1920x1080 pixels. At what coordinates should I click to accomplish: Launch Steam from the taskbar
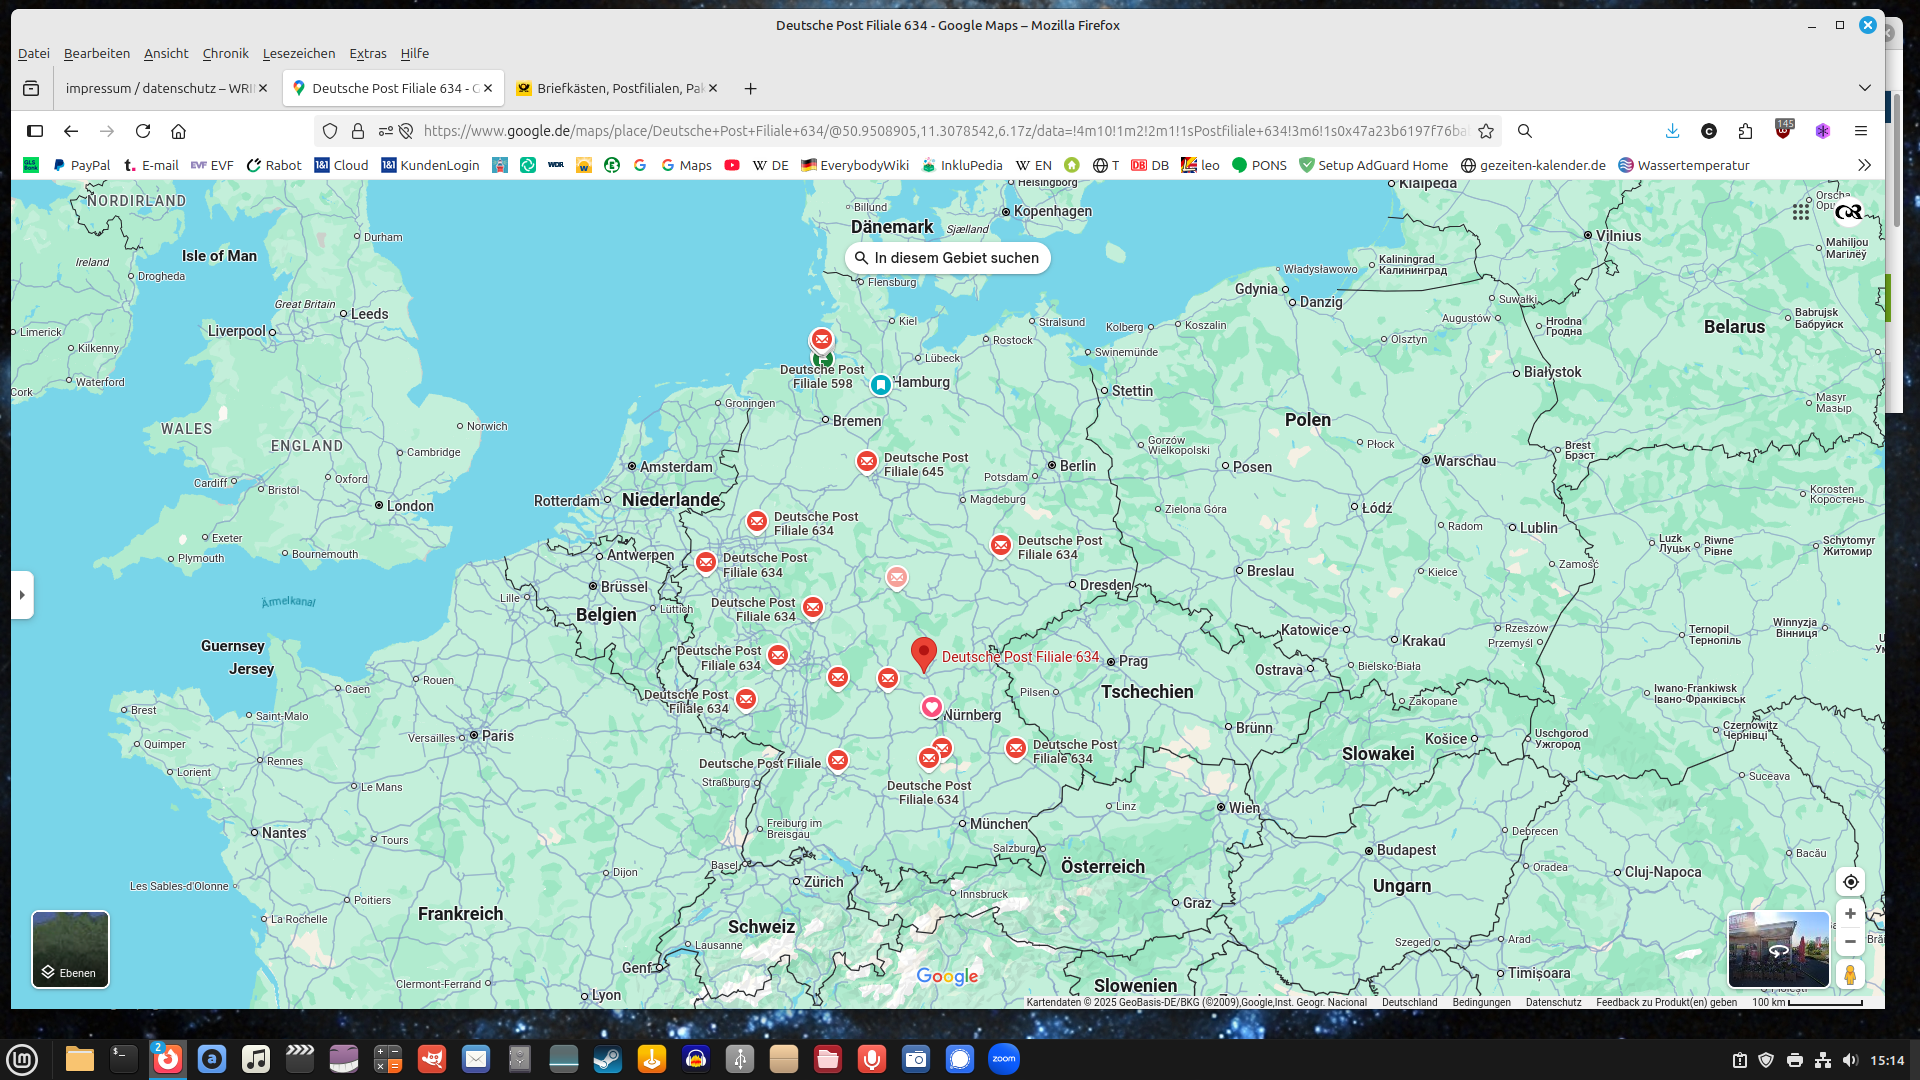(607, 1059)
